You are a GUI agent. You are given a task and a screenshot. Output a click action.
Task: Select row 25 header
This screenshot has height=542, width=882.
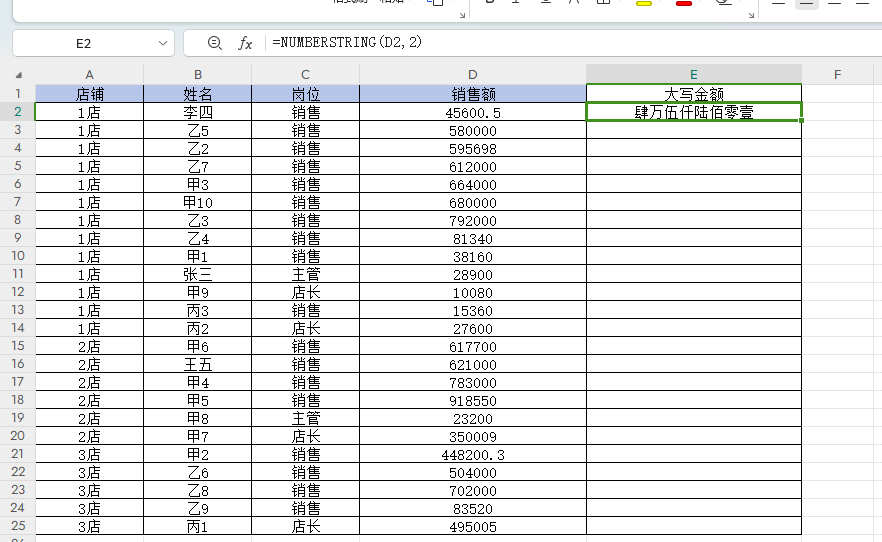coord(17,526)
